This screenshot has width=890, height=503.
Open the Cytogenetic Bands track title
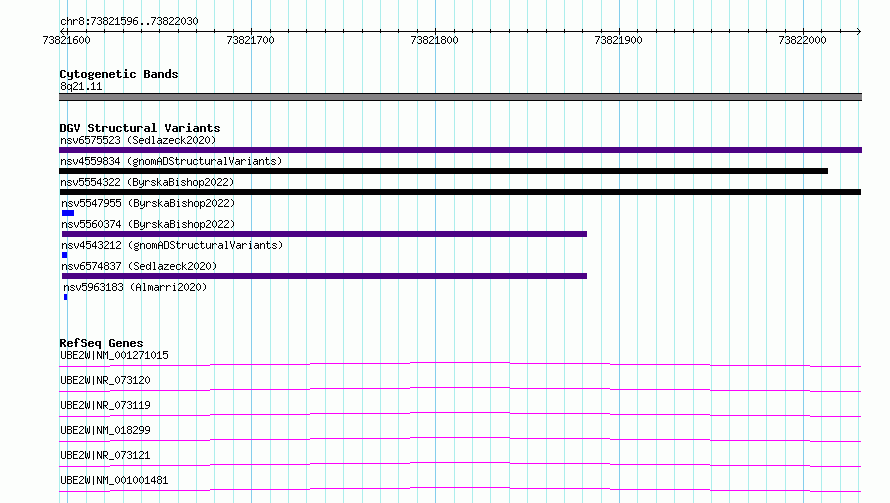pyautogui.click(x=119, y=74)
